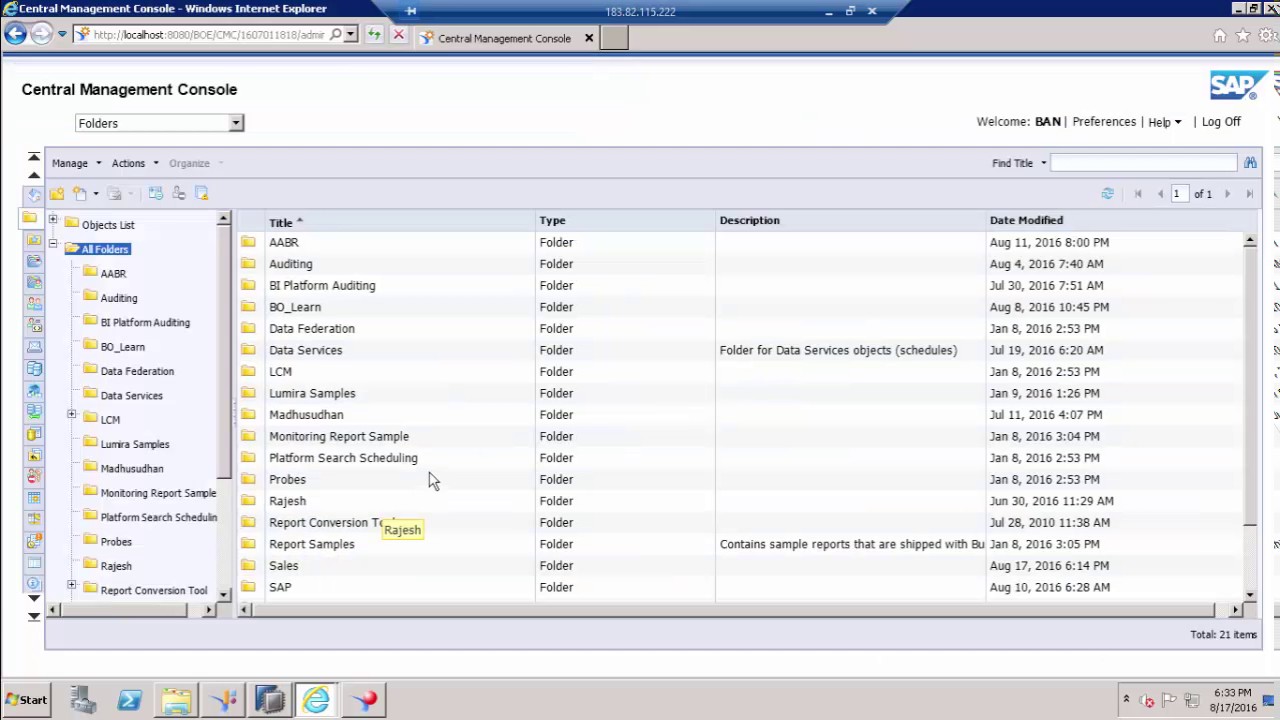Click the new folder toolbar icon
The height and width of the screenshot is (720, 1280).
coord(57,193)
